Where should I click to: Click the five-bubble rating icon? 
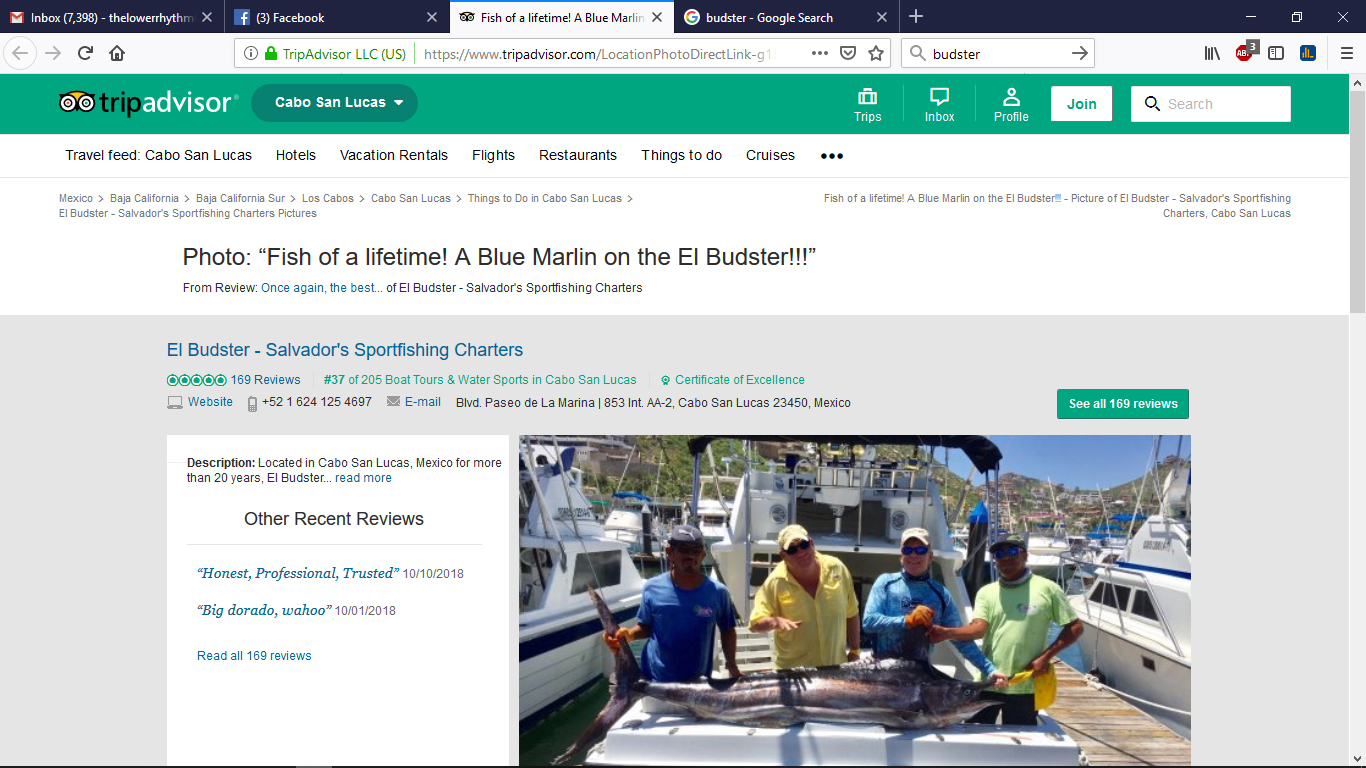point(196,380)
